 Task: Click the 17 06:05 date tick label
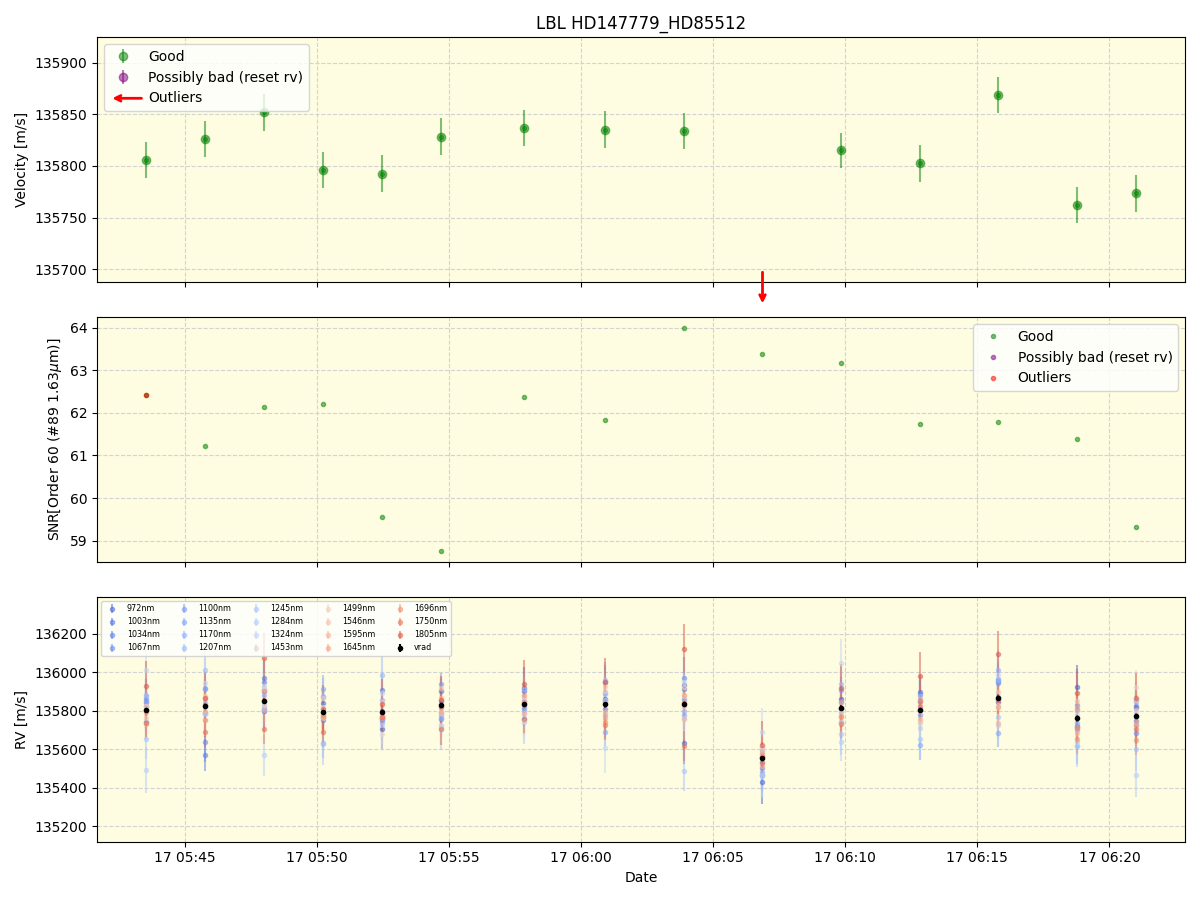pyautogui.click(x=713, y=857)
